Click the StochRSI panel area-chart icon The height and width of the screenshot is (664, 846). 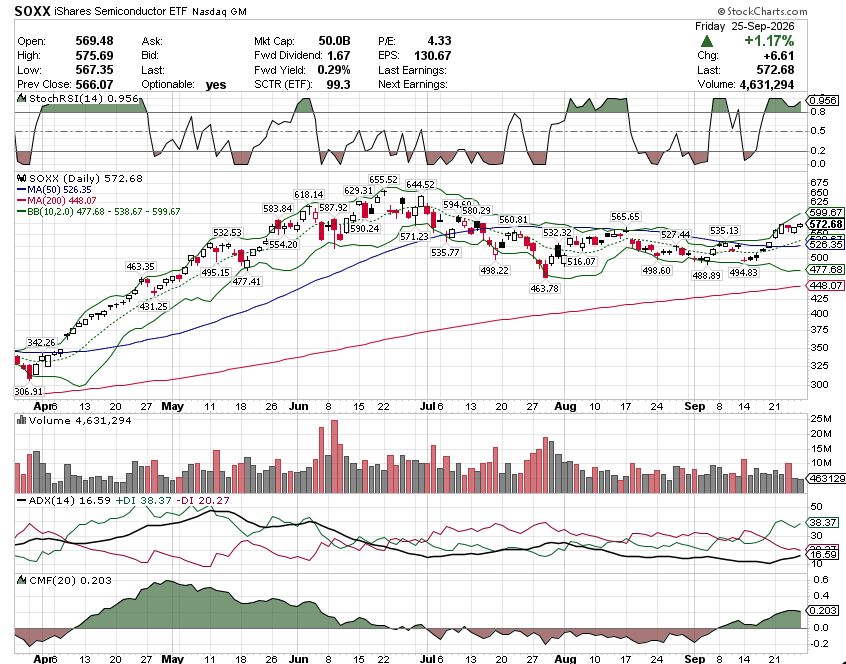22,98
